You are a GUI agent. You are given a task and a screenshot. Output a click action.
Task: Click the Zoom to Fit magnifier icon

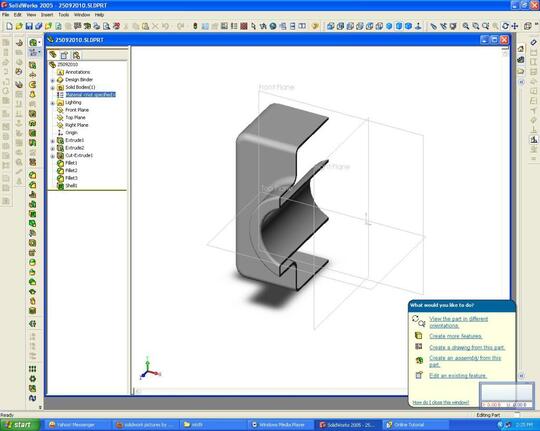[x=466, y=26]
